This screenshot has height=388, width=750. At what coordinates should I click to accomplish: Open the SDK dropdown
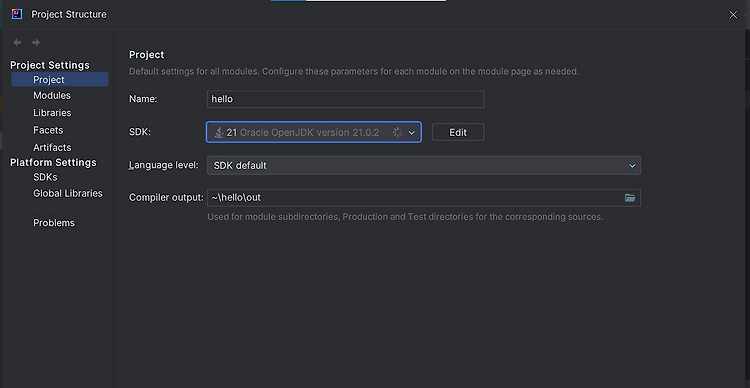(314, 132)
